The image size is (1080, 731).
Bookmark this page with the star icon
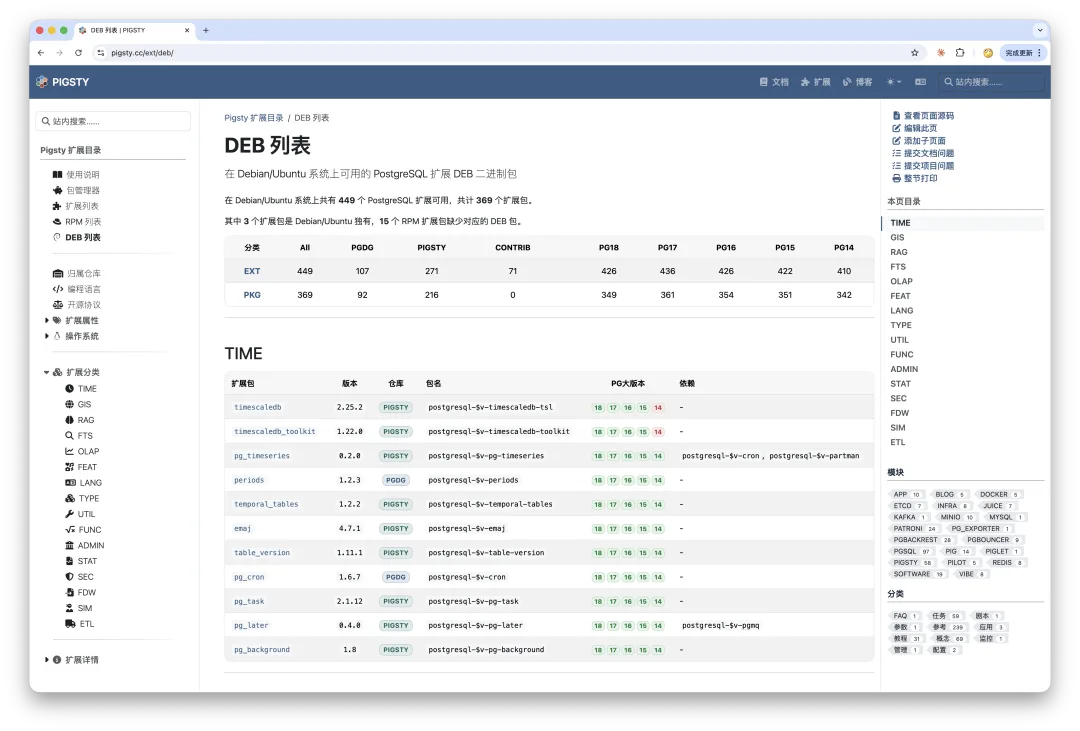(915, 53)
